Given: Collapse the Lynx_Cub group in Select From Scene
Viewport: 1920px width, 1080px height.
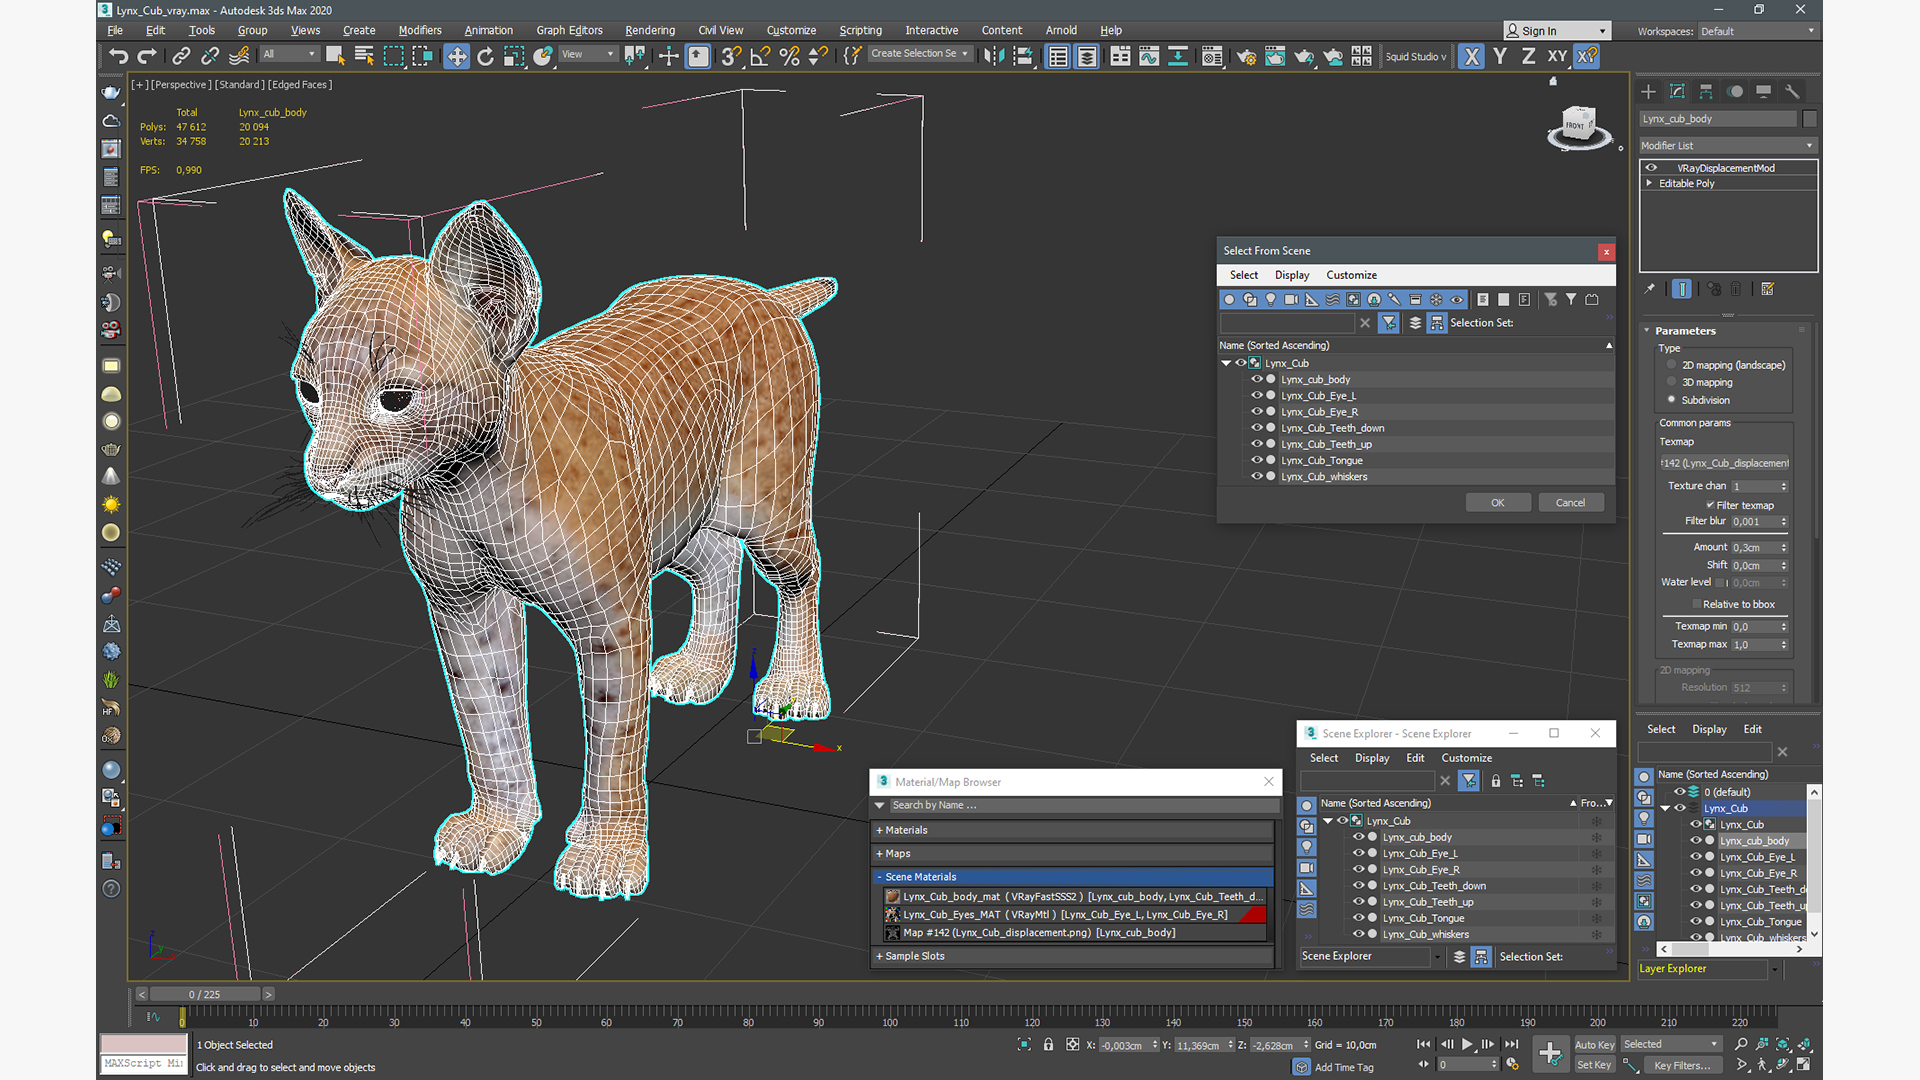Looking at the screenshot, I should point(1226,363).
